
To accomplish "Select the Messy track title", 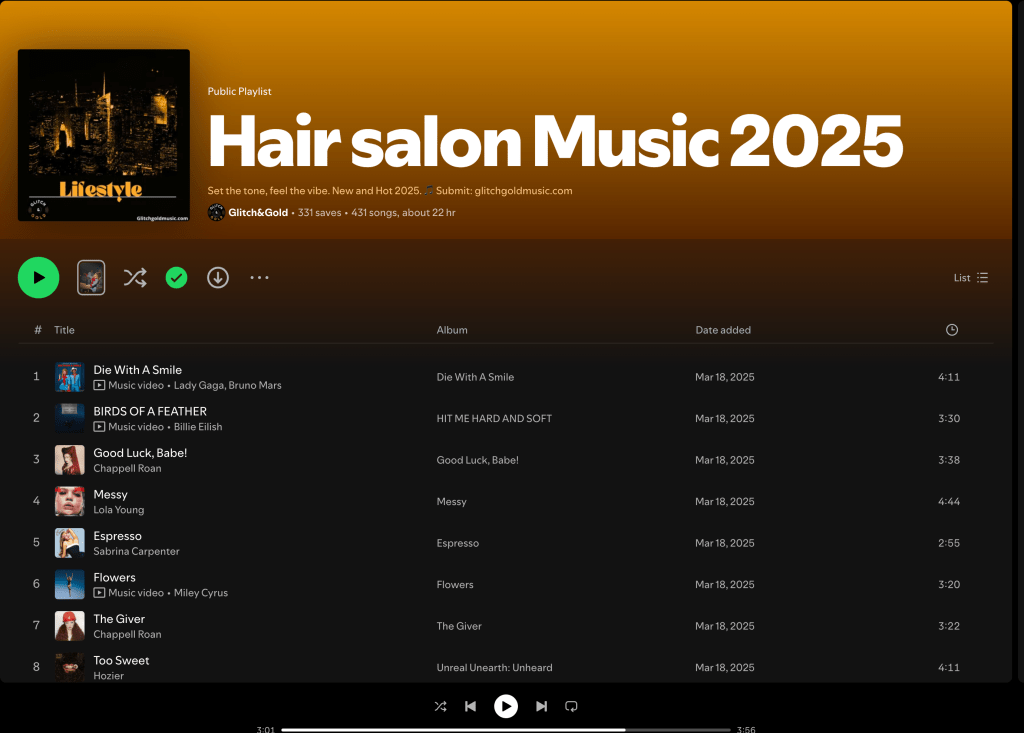I will (x=110, y=495).
